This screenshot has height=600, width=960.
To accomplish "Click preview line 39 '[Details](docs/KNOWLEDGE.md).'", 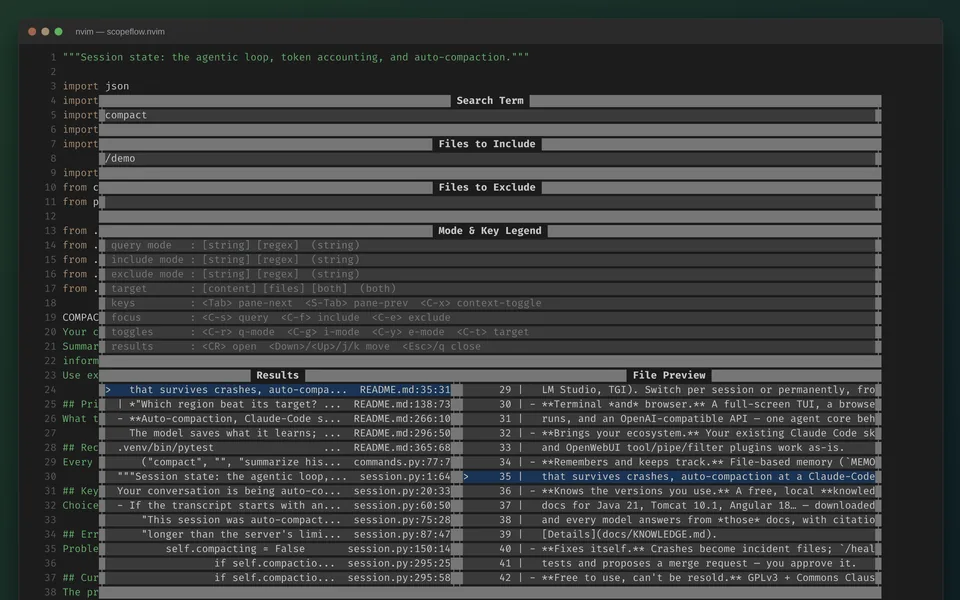I will 669,534.
